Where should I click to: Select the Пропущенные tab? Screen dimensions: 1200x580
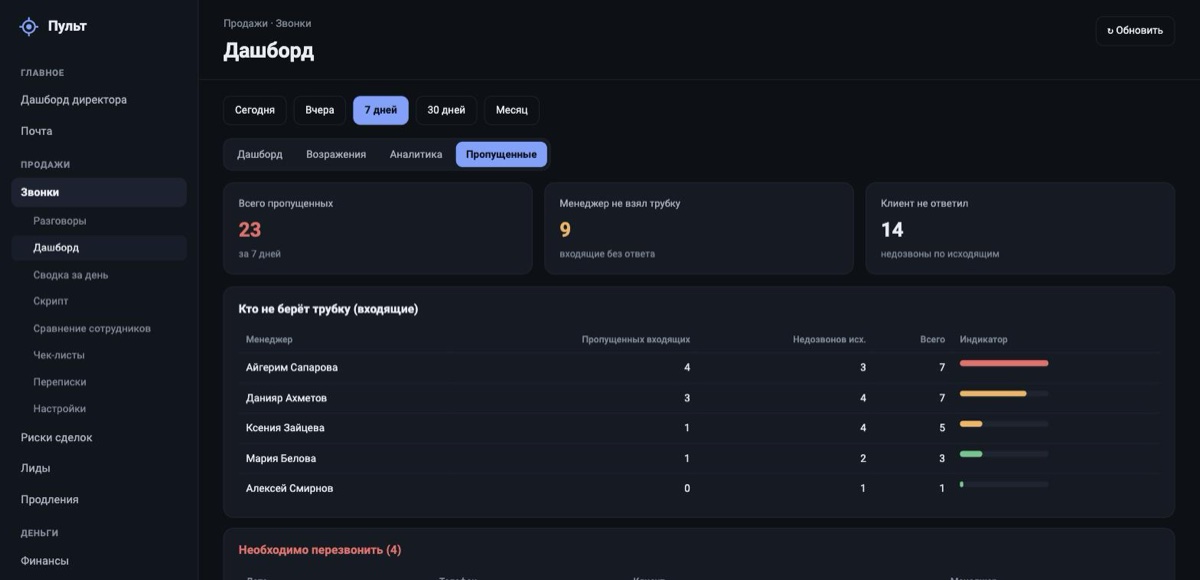coord(501,154)
